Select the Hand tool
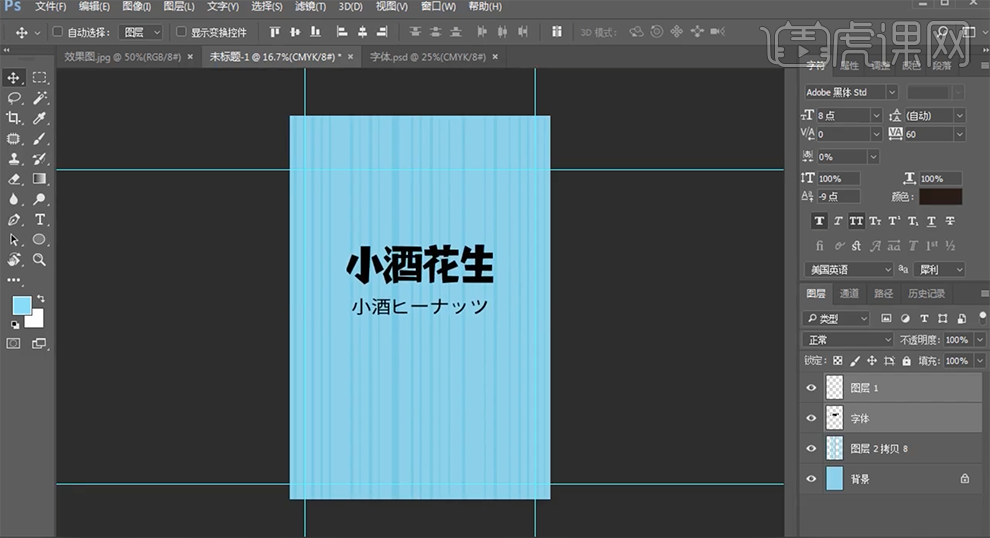Screen dimensions: 990x538 point(13,260)
